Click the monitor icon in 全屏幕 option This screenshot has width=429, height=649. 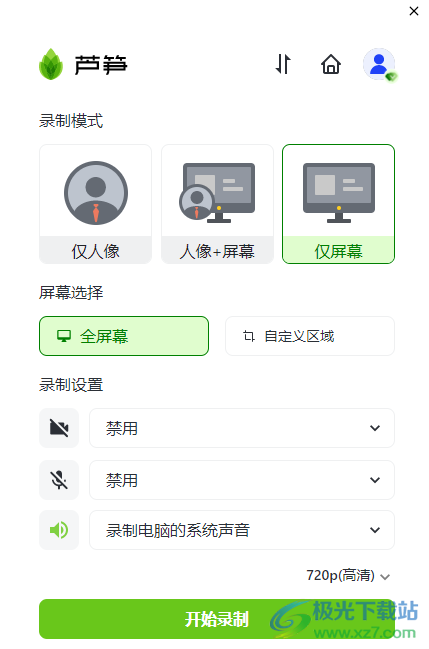coord(64,336)
